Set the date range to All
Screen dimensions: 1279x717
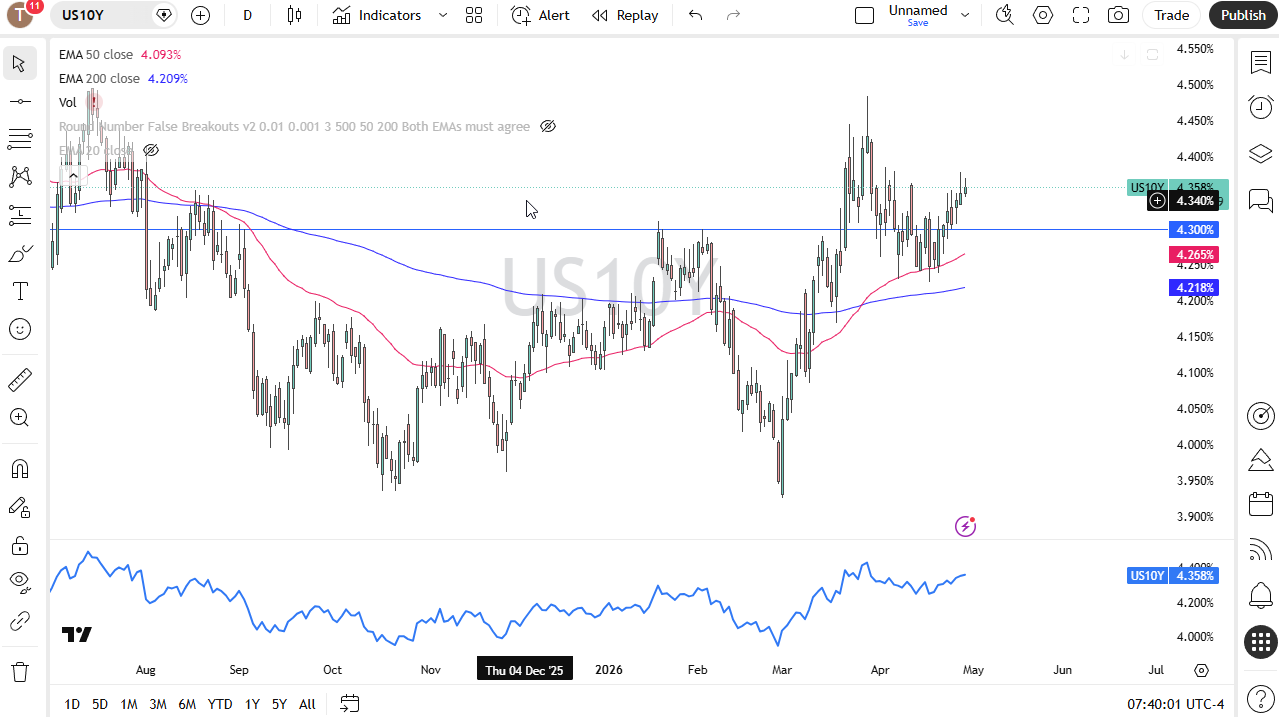point(307,704)
